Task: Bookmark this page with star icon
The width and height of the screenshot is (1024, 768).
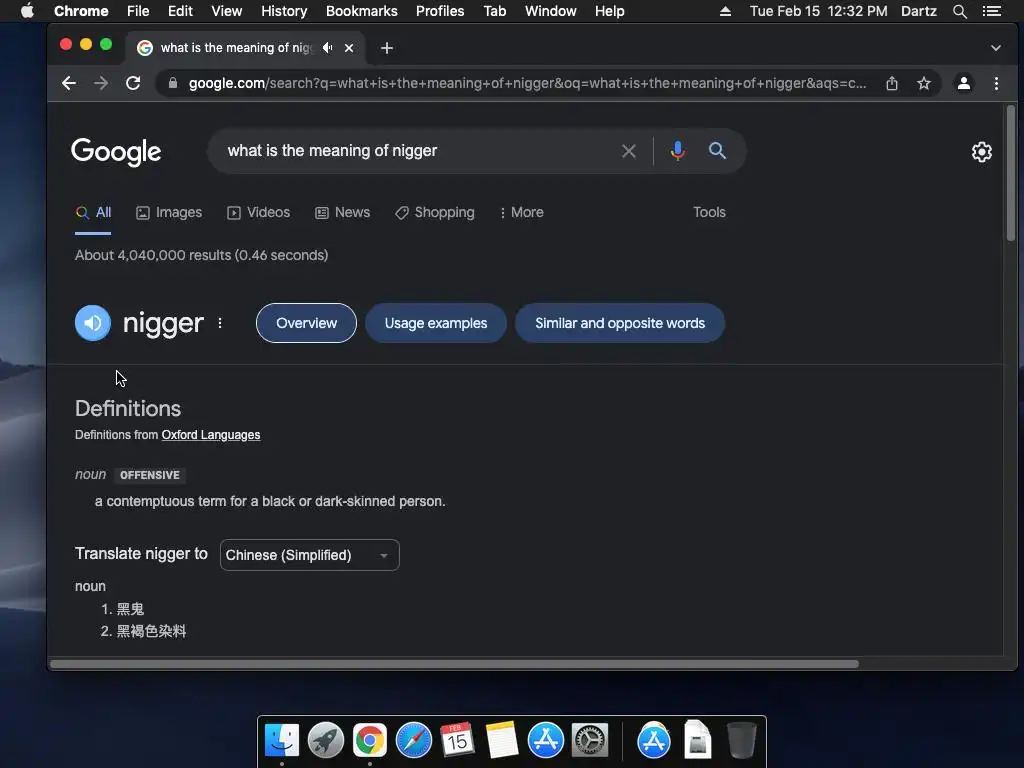Action: 923,83
